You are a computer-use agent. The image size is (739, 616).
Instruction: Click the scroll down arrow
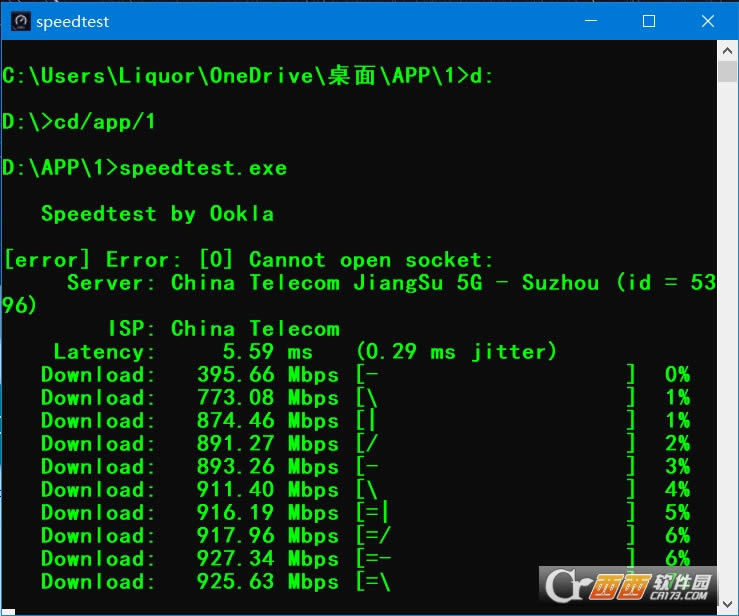[727, 604]
